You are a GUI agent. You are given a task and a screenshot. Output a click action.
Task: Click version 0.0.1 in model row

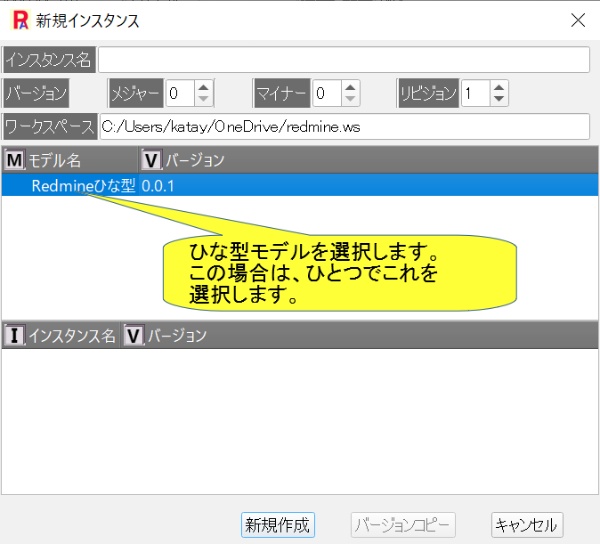click(158, 186)
